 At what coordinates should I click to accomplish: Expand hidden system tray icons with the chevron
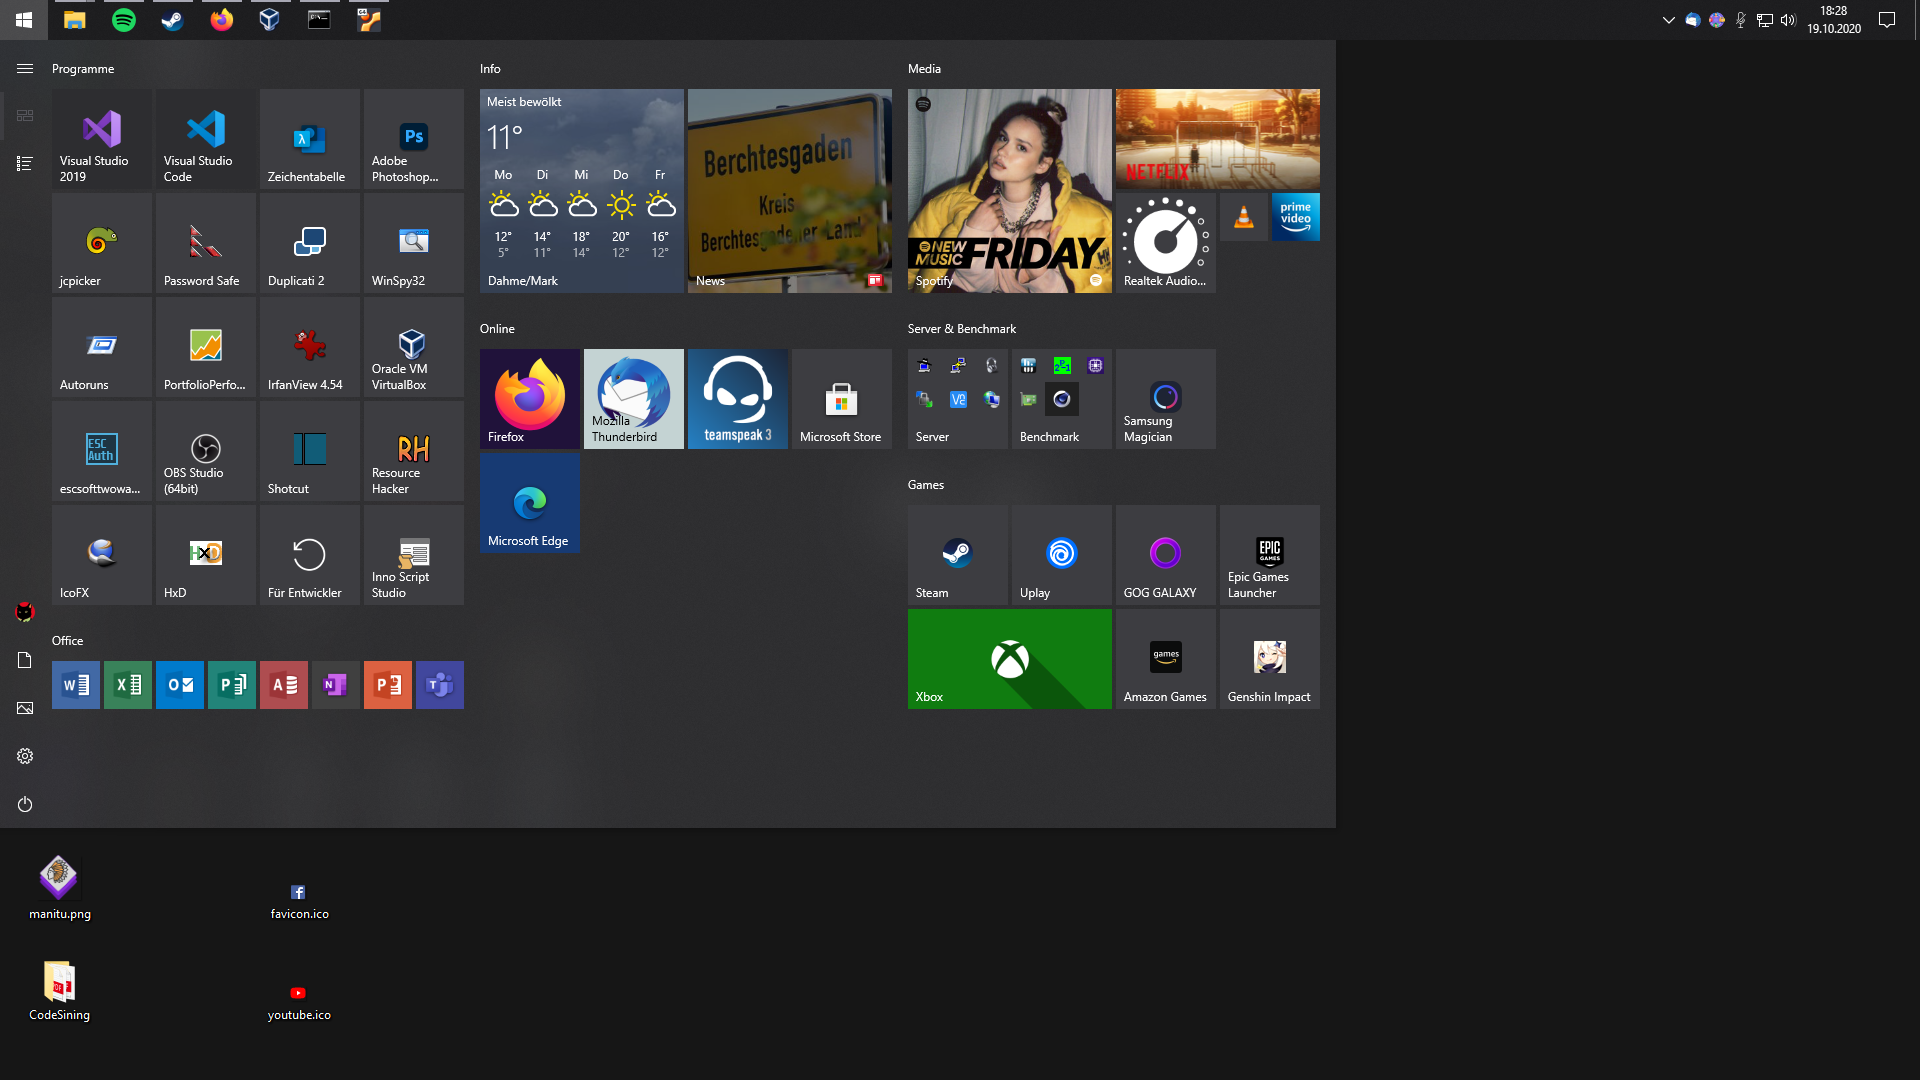[x=1669, y=19]
